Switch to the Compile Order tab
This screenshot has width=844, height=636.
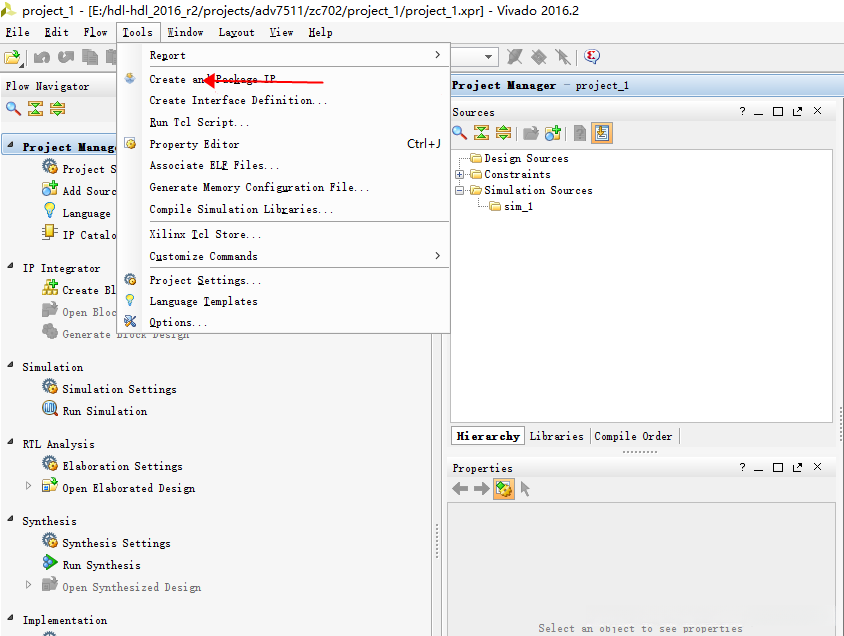[634, 436]
